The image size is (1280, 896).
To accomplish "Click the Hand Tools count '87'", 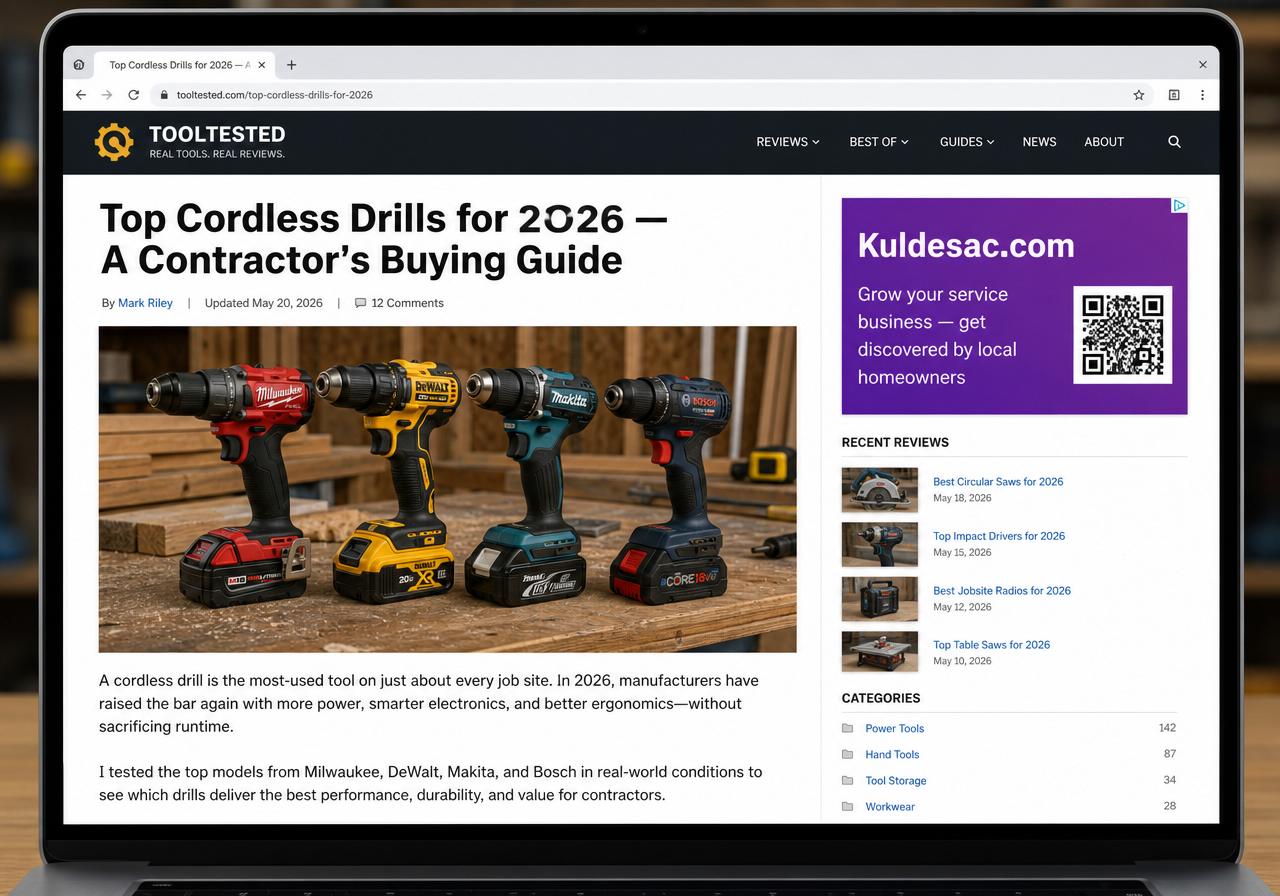I will pos(1170,754).
